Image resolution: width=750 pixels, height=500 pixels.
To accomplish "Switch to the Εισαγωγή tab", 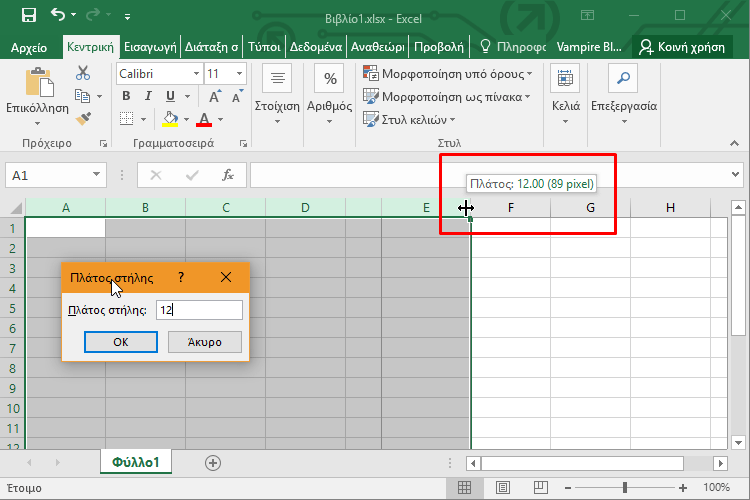I will click(150, 47).
